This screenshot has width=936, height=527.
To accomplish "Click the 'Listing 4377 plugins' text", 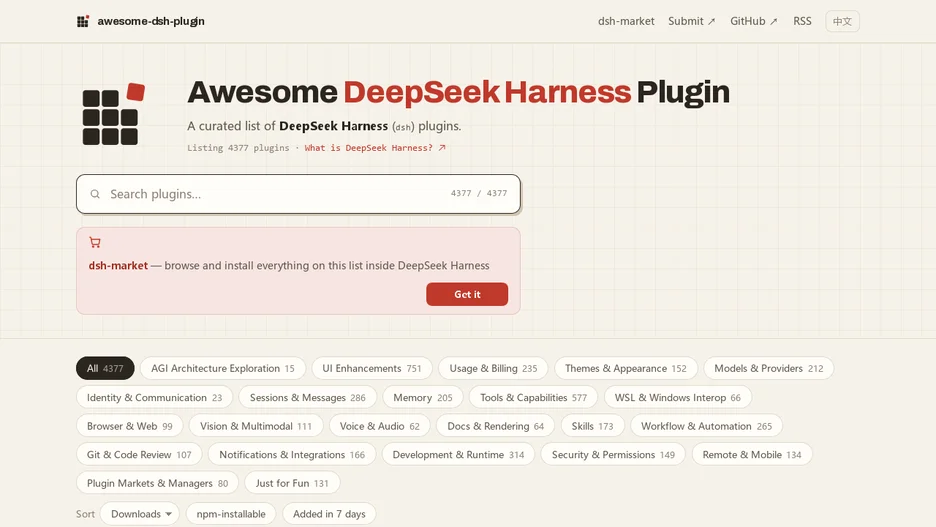I will pos(238,147).
